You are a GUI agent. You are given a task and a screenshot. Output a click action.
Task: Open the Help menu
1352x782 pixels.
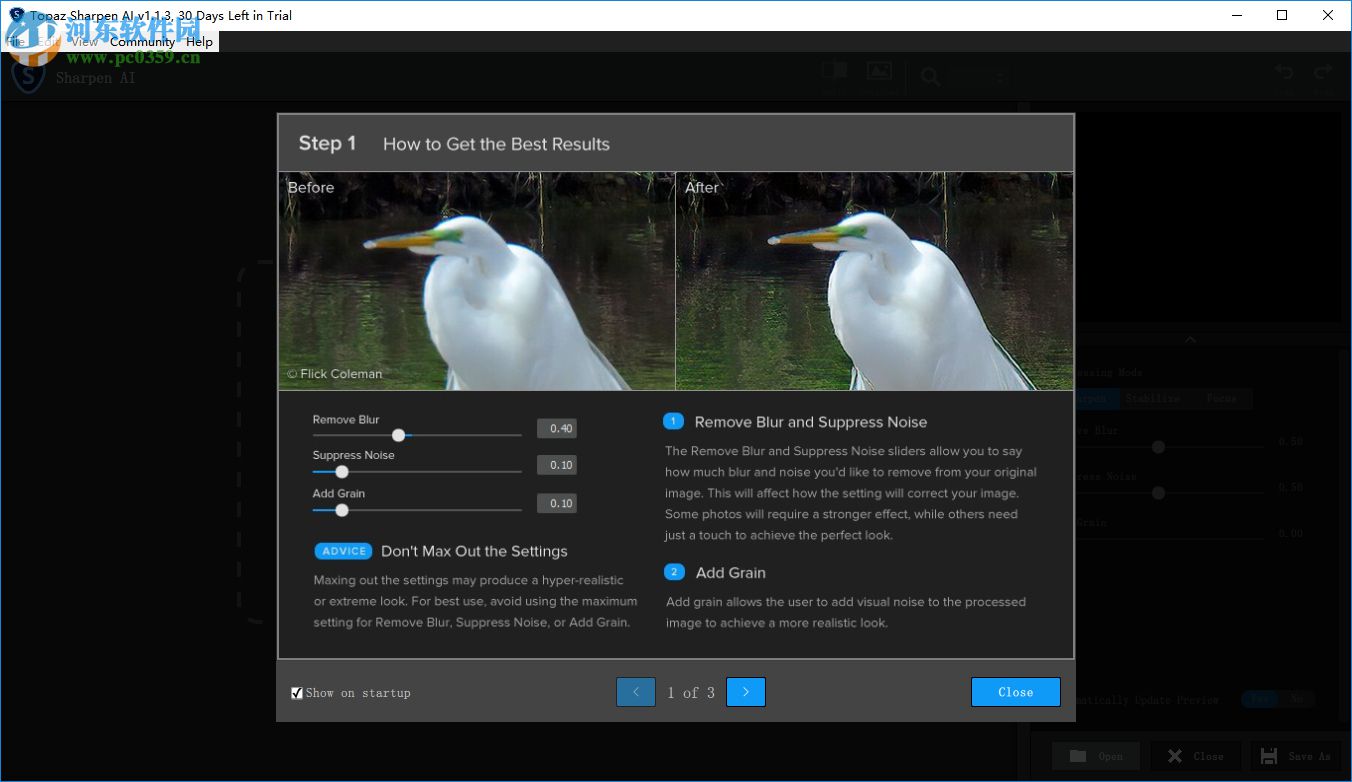click(x=199, y=42)
